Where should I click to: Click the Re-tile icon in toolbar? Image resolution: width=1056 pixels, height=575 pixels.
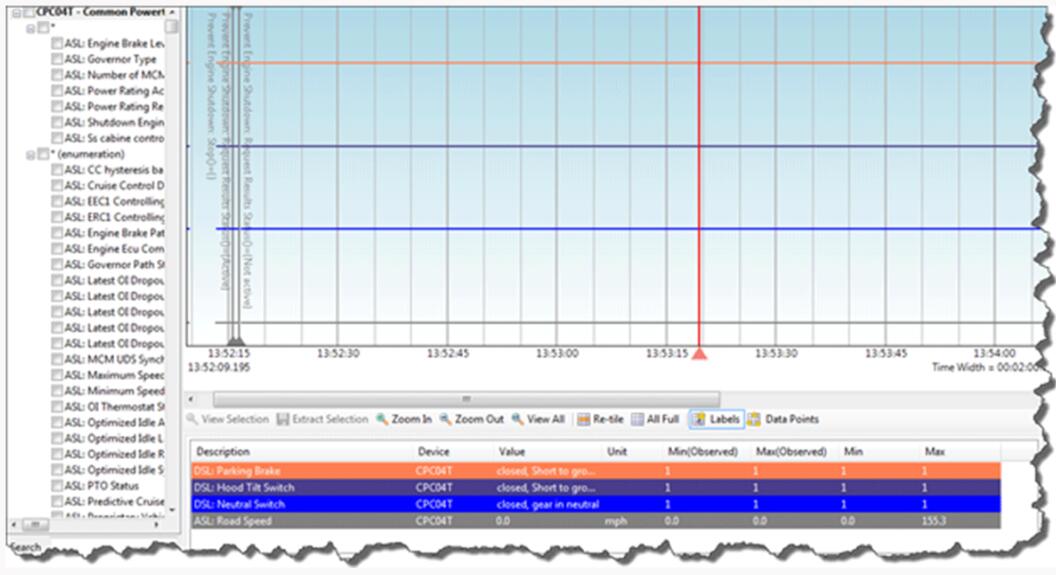[x=584, y=420]
